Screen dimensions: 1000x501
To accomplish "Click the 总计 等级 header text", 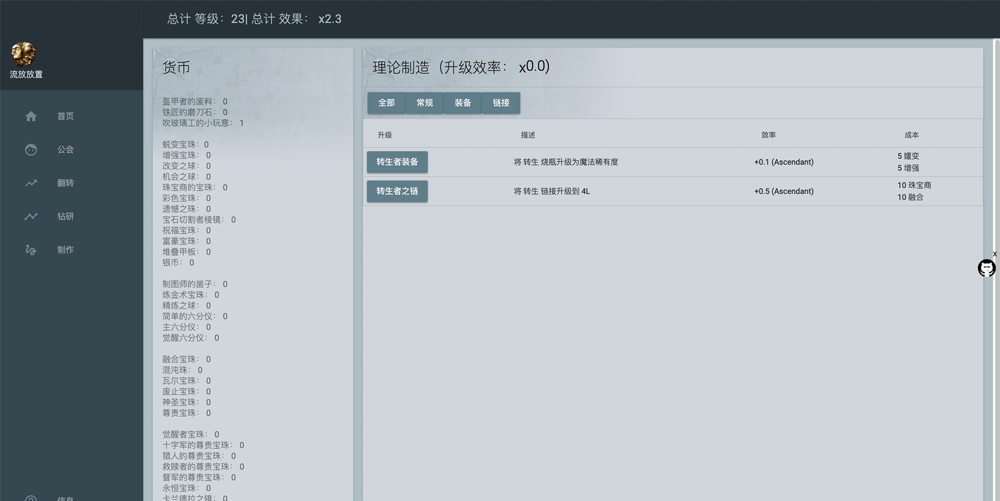I will [x=254, y=19].
